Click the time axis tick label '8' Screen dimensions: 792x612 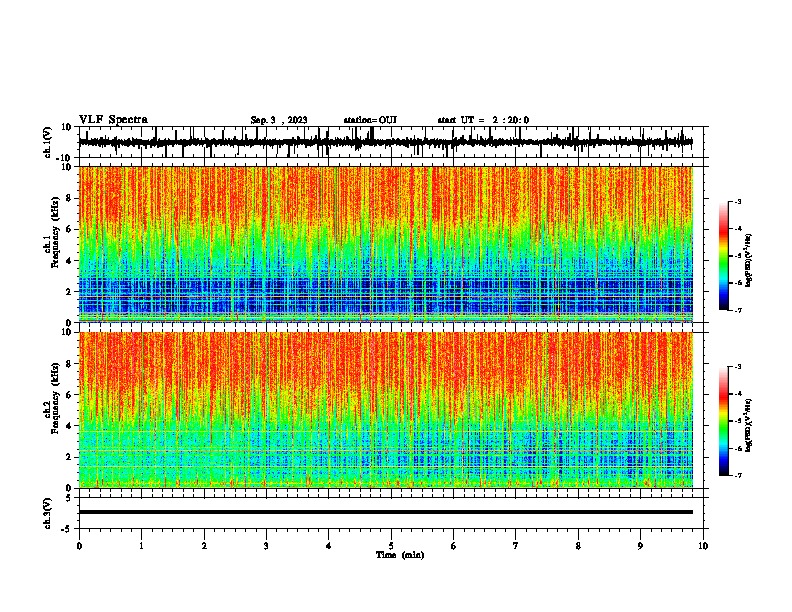pos(578,546)
